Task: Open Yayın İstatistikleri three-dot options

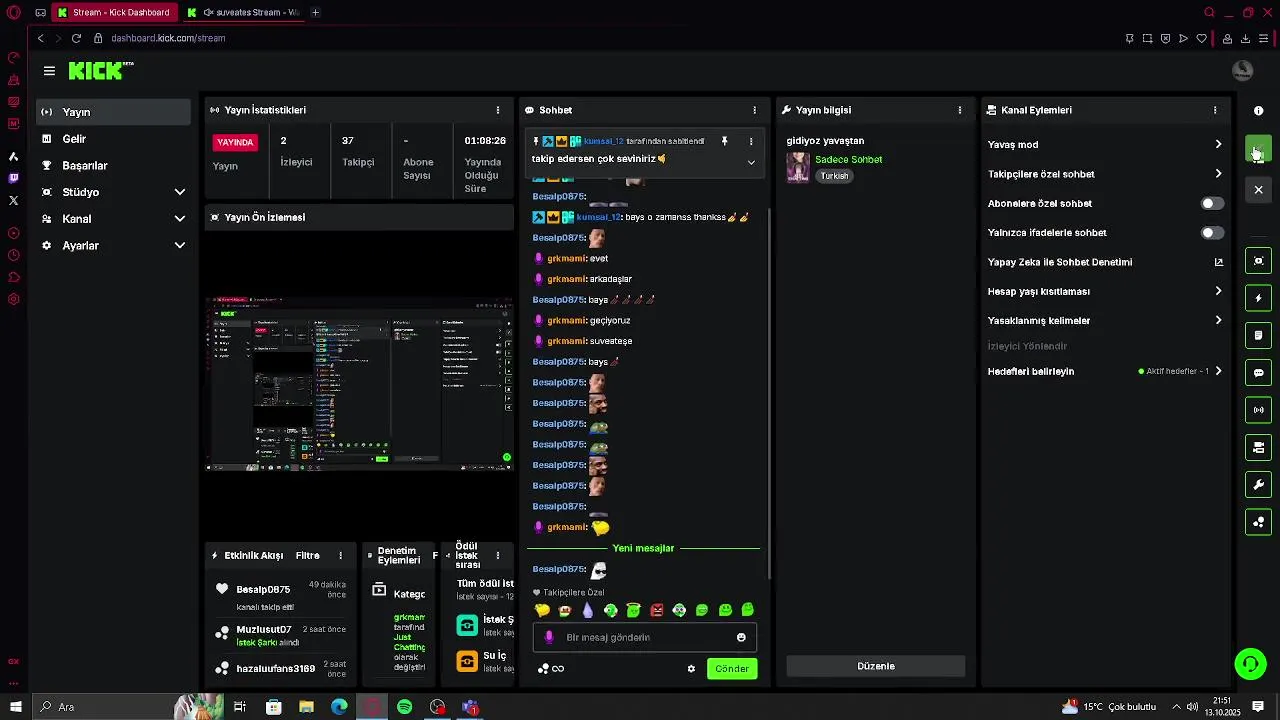Action: point(498,110)
